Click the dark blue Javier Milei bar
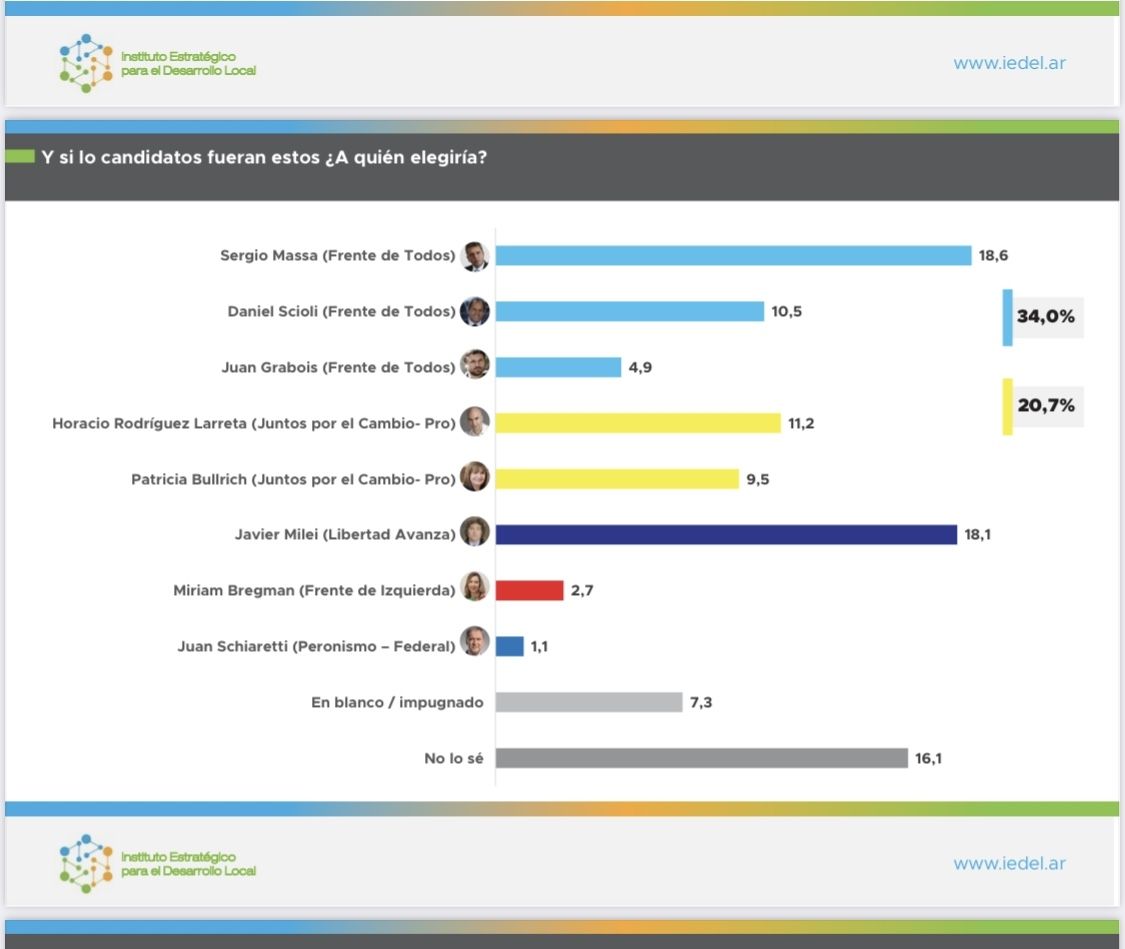Screen dimensions: 1125x949 (x=726, y=535)
